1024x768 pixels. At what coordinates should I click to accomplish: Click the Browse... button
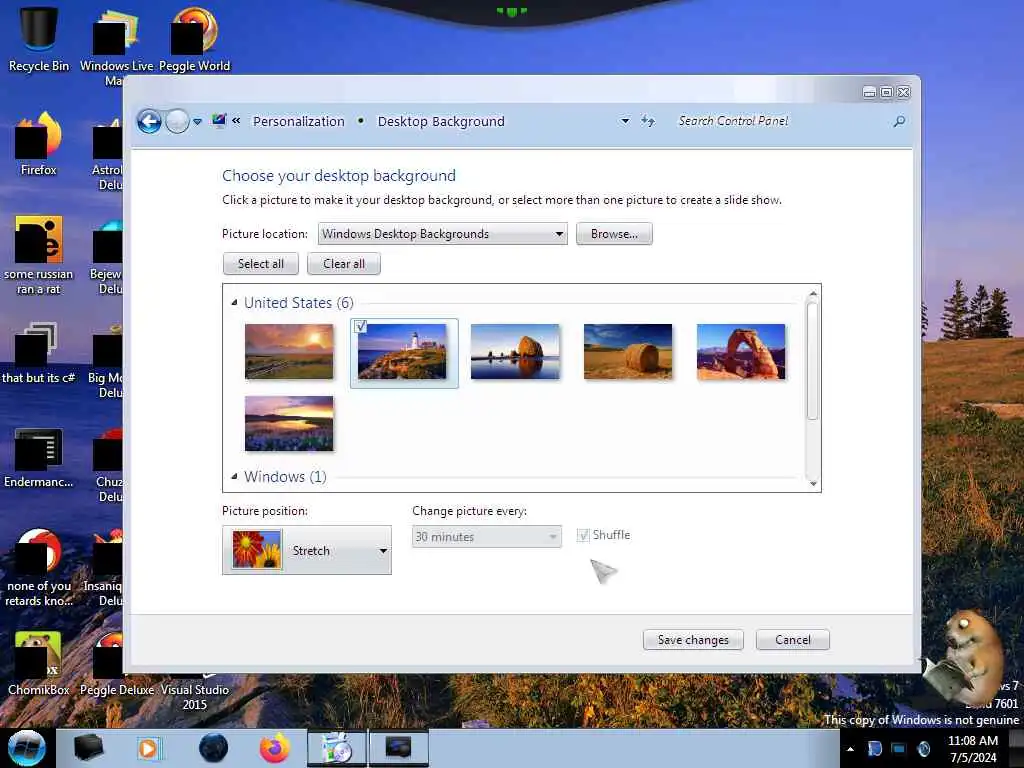coord(614,234)
